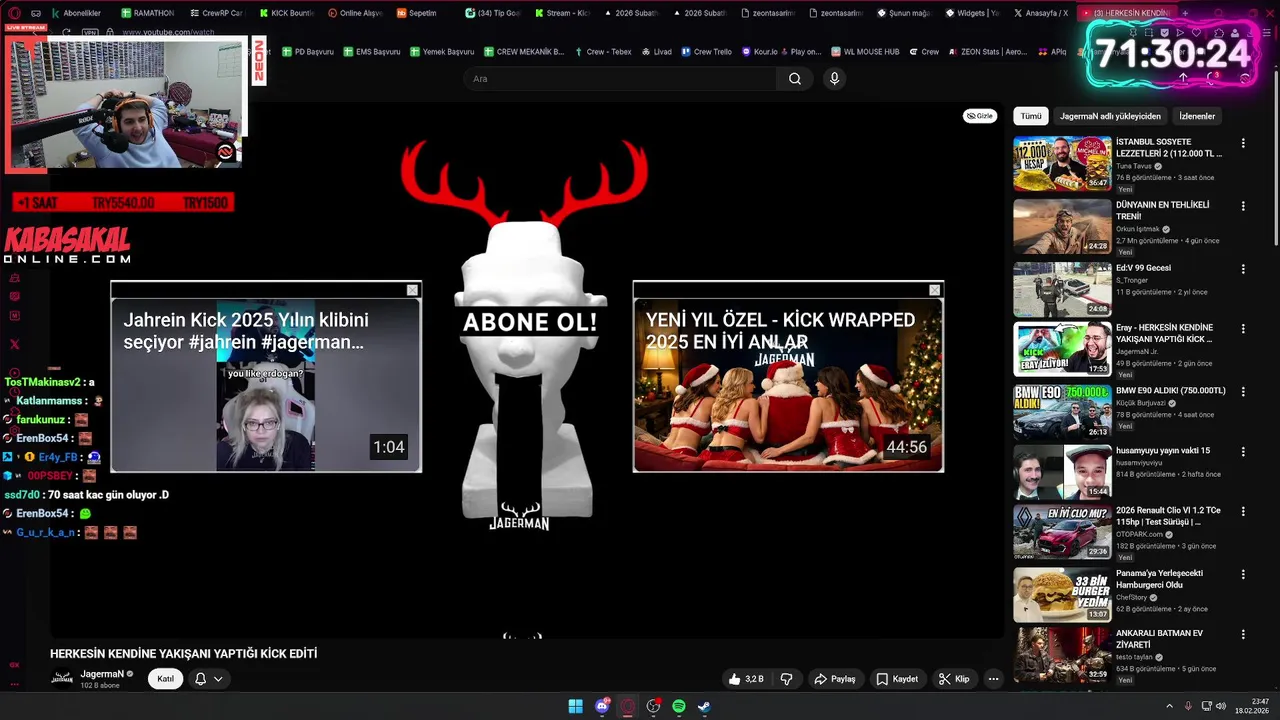Open the EMS Başvuru bookmark
Screen dimensions: 1280x720
pos(371,51)
